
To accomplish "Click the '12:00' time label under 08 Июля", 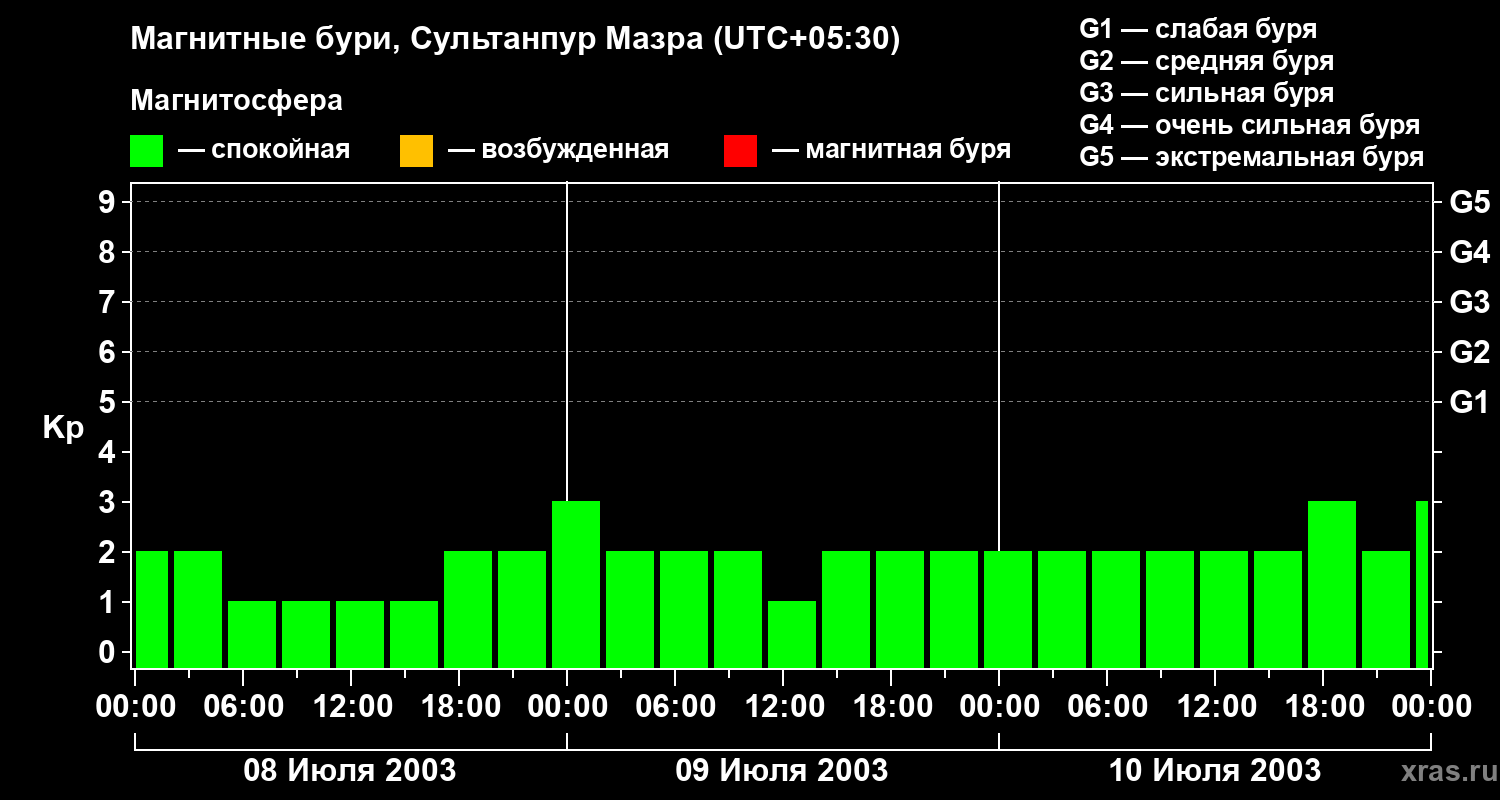I will [351, 707].
